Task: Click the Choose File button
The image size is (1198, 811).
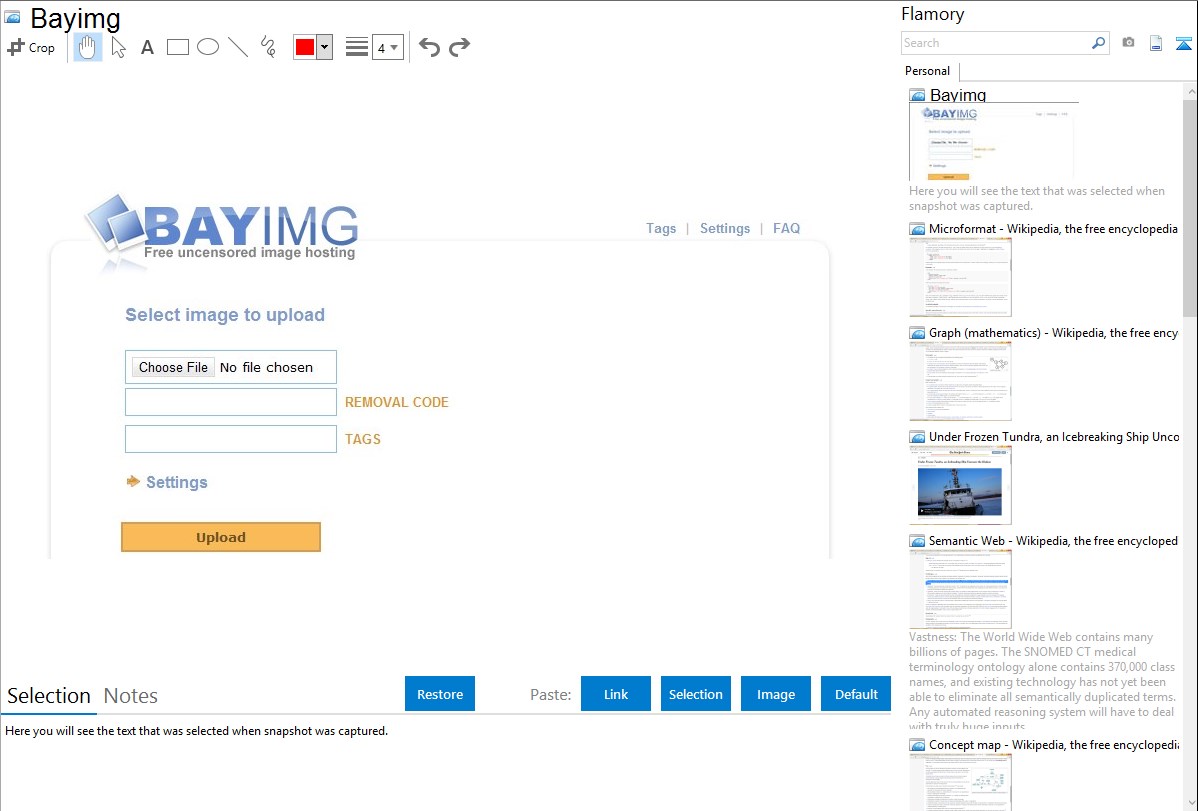Action: [x=173, y=367]
